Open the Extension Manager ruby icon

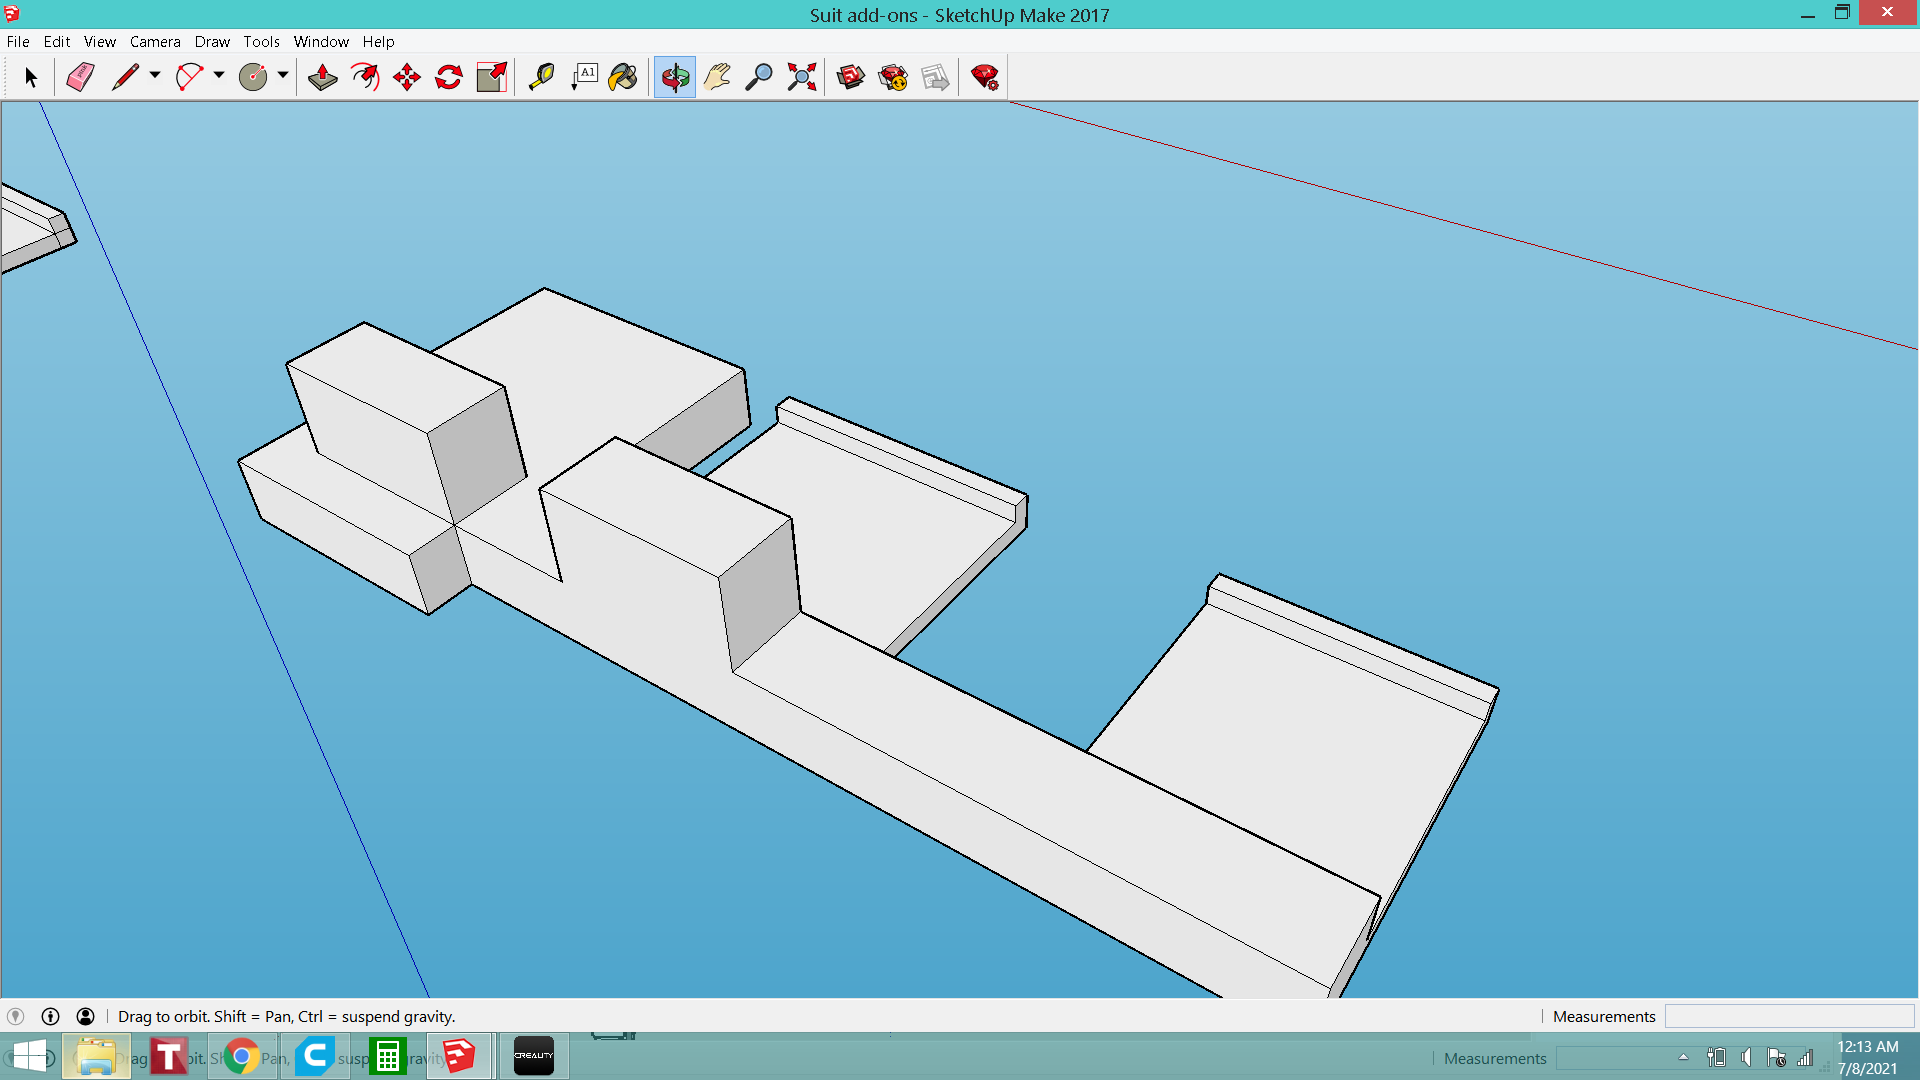point(985,77)
